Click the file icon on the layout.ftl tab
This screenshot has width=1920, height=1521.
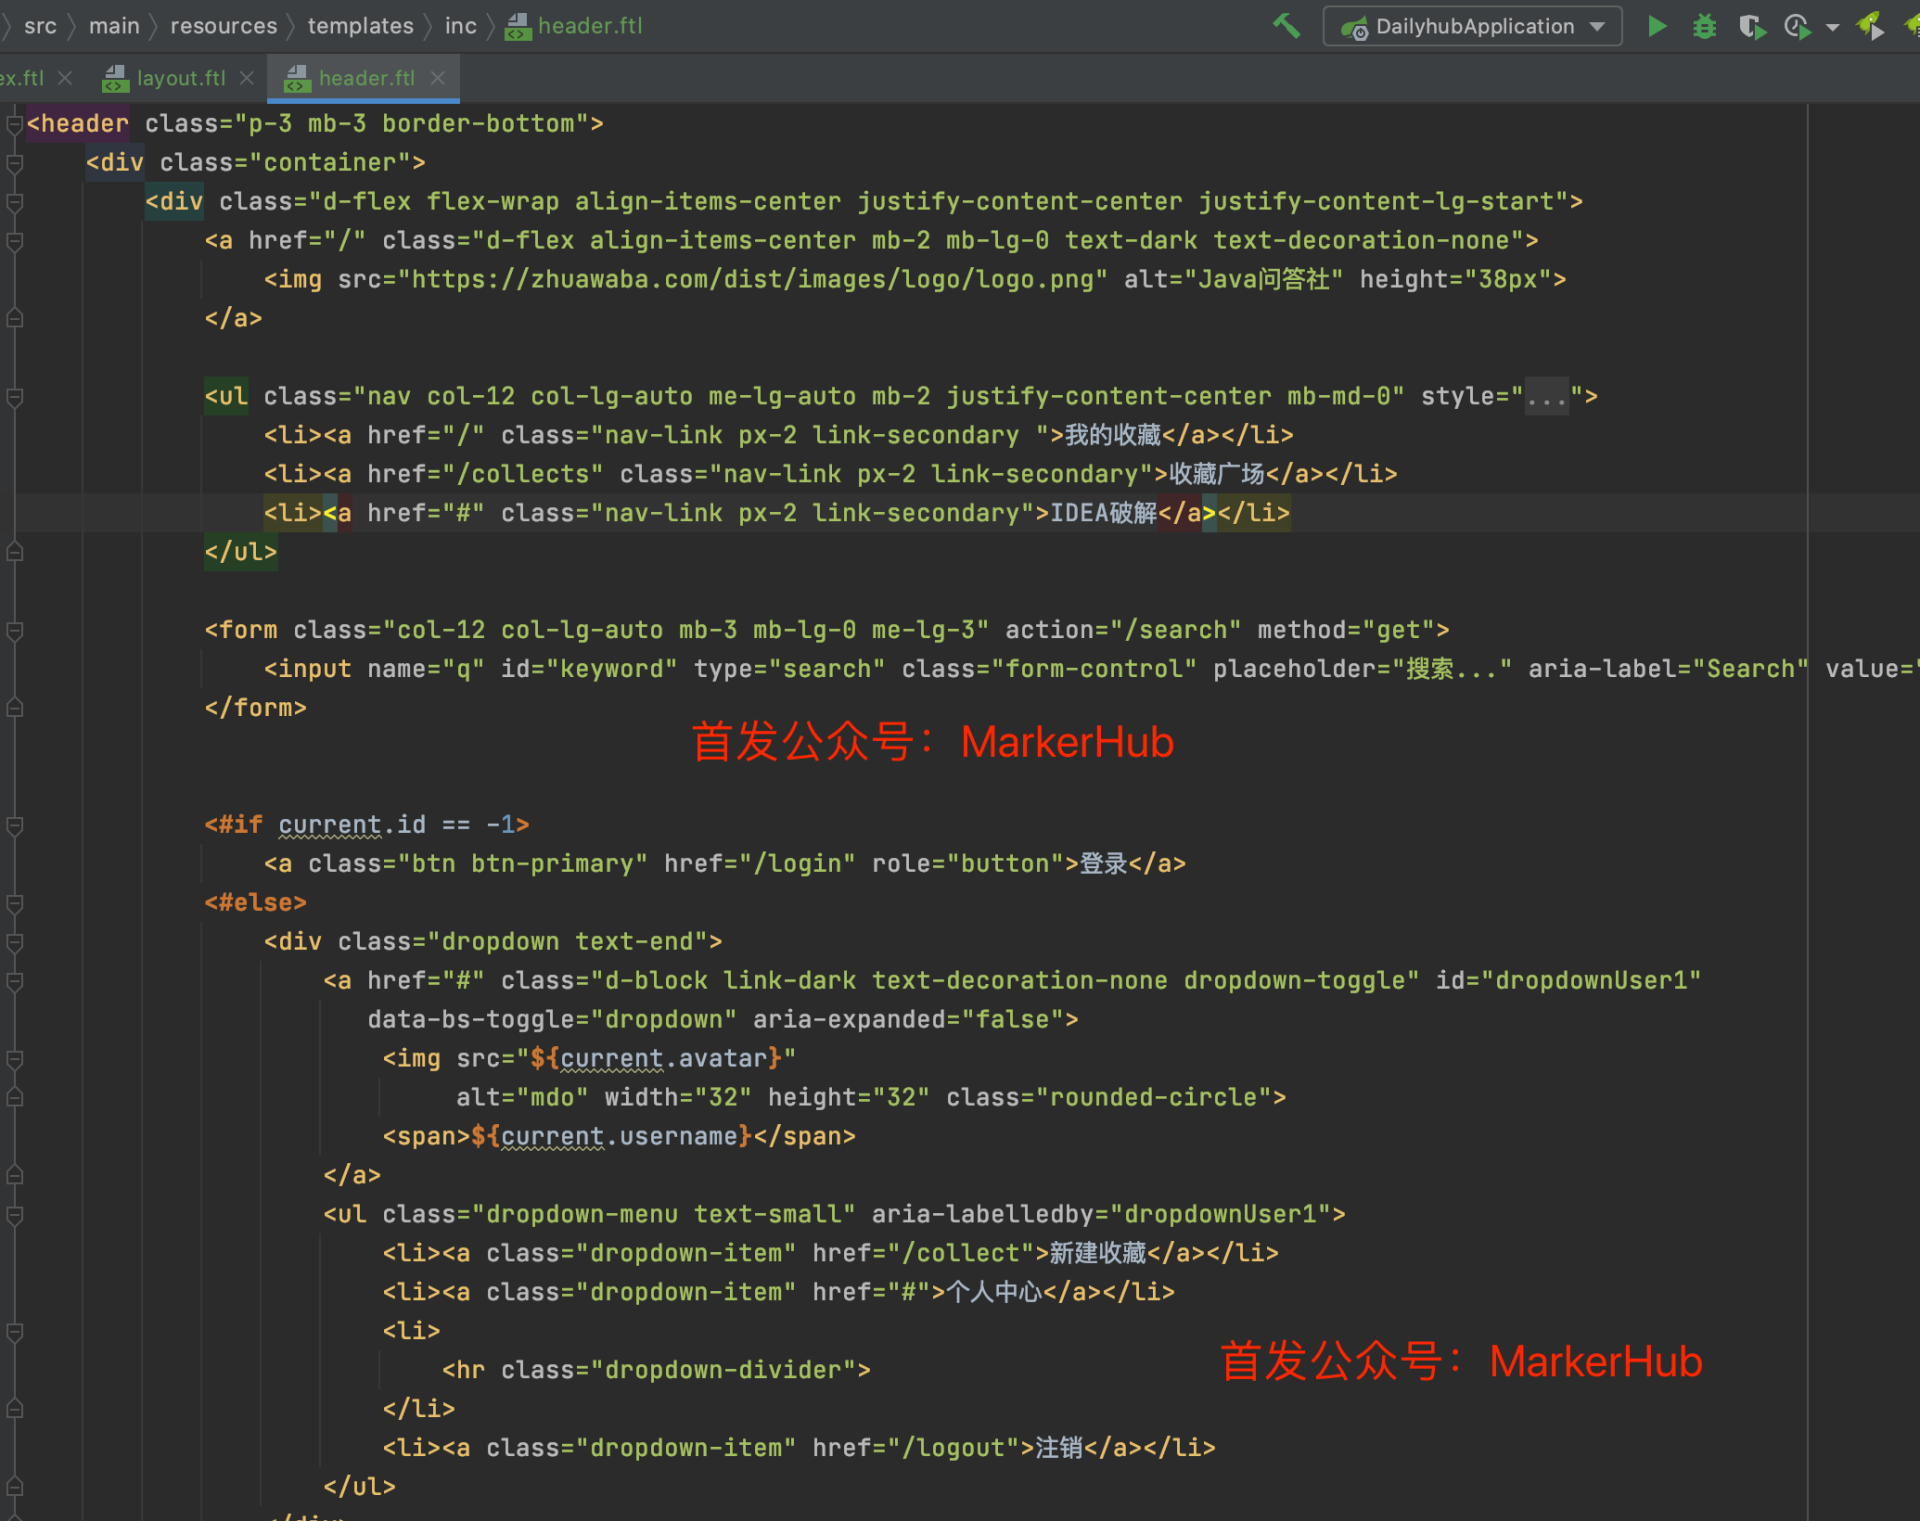click(116, 78)
